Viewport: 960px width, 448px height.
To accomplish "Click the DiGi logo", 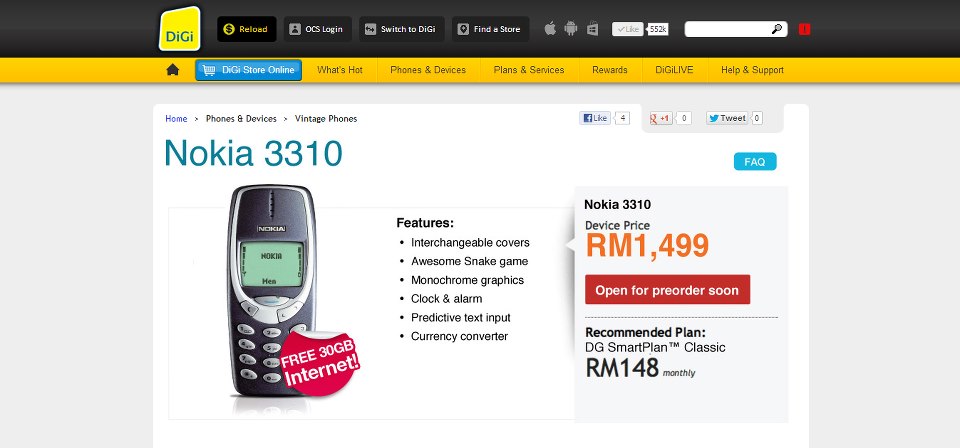I will coord(179,29).
